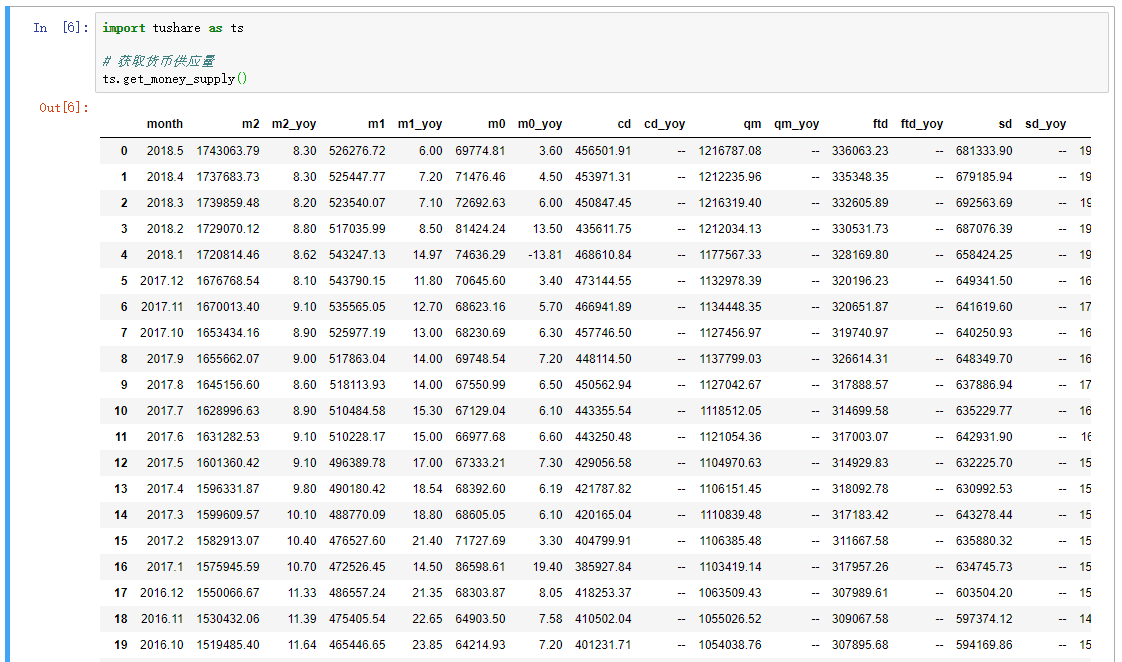1122x662 pixels.
Task: Select the row with index 0
Action: [595, 151]
